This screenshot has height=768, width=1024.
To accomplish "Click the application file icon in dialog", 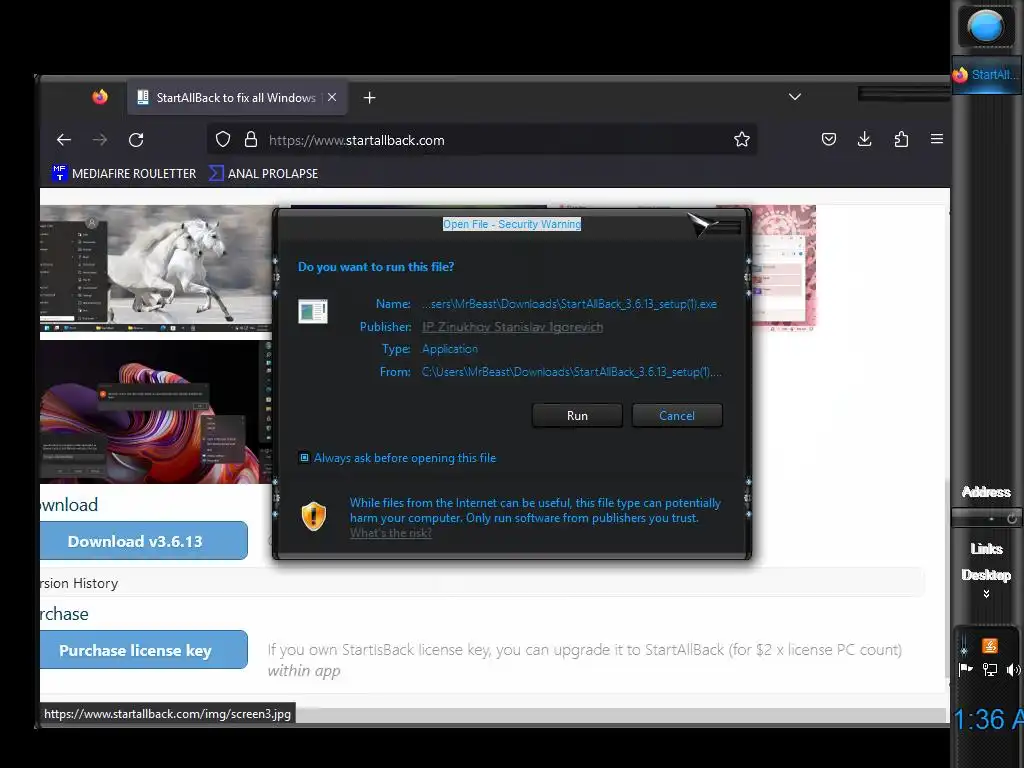I will [313, 312].
